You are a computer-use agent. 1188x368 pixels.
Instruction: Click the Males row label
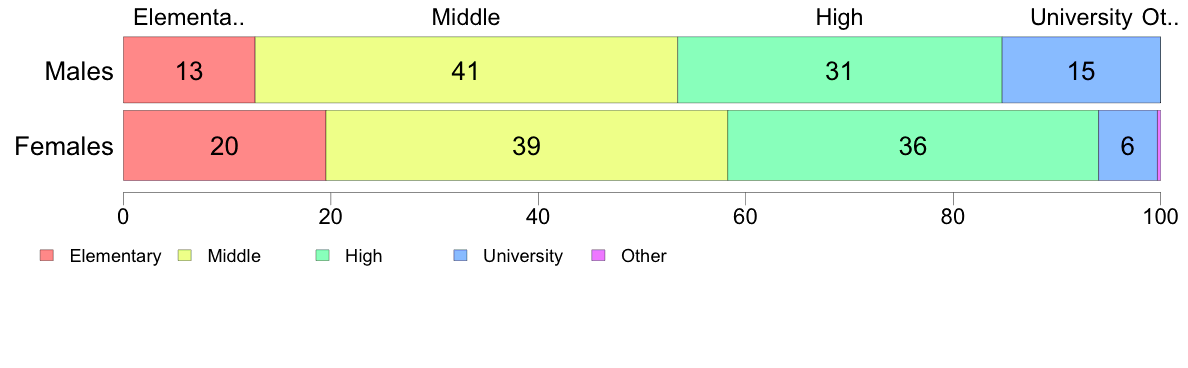click(x=79, y=72)
